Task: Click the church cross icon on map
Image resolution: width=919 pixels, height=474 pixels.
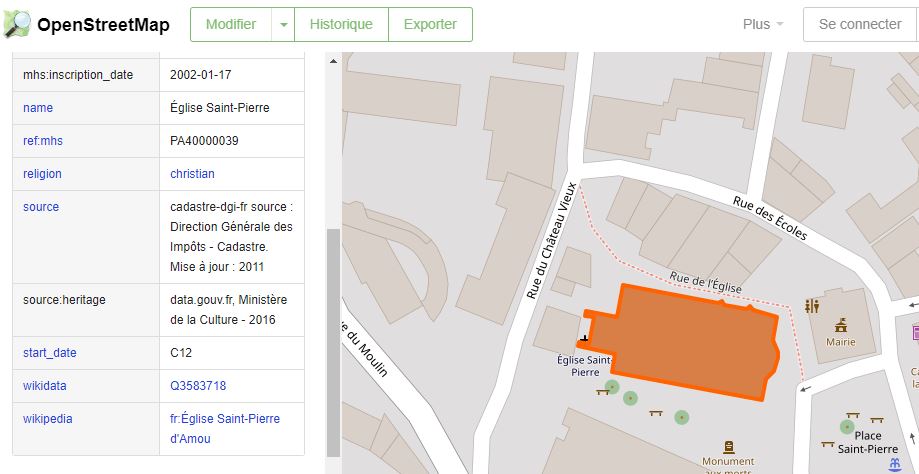Action: click(584, 338)
